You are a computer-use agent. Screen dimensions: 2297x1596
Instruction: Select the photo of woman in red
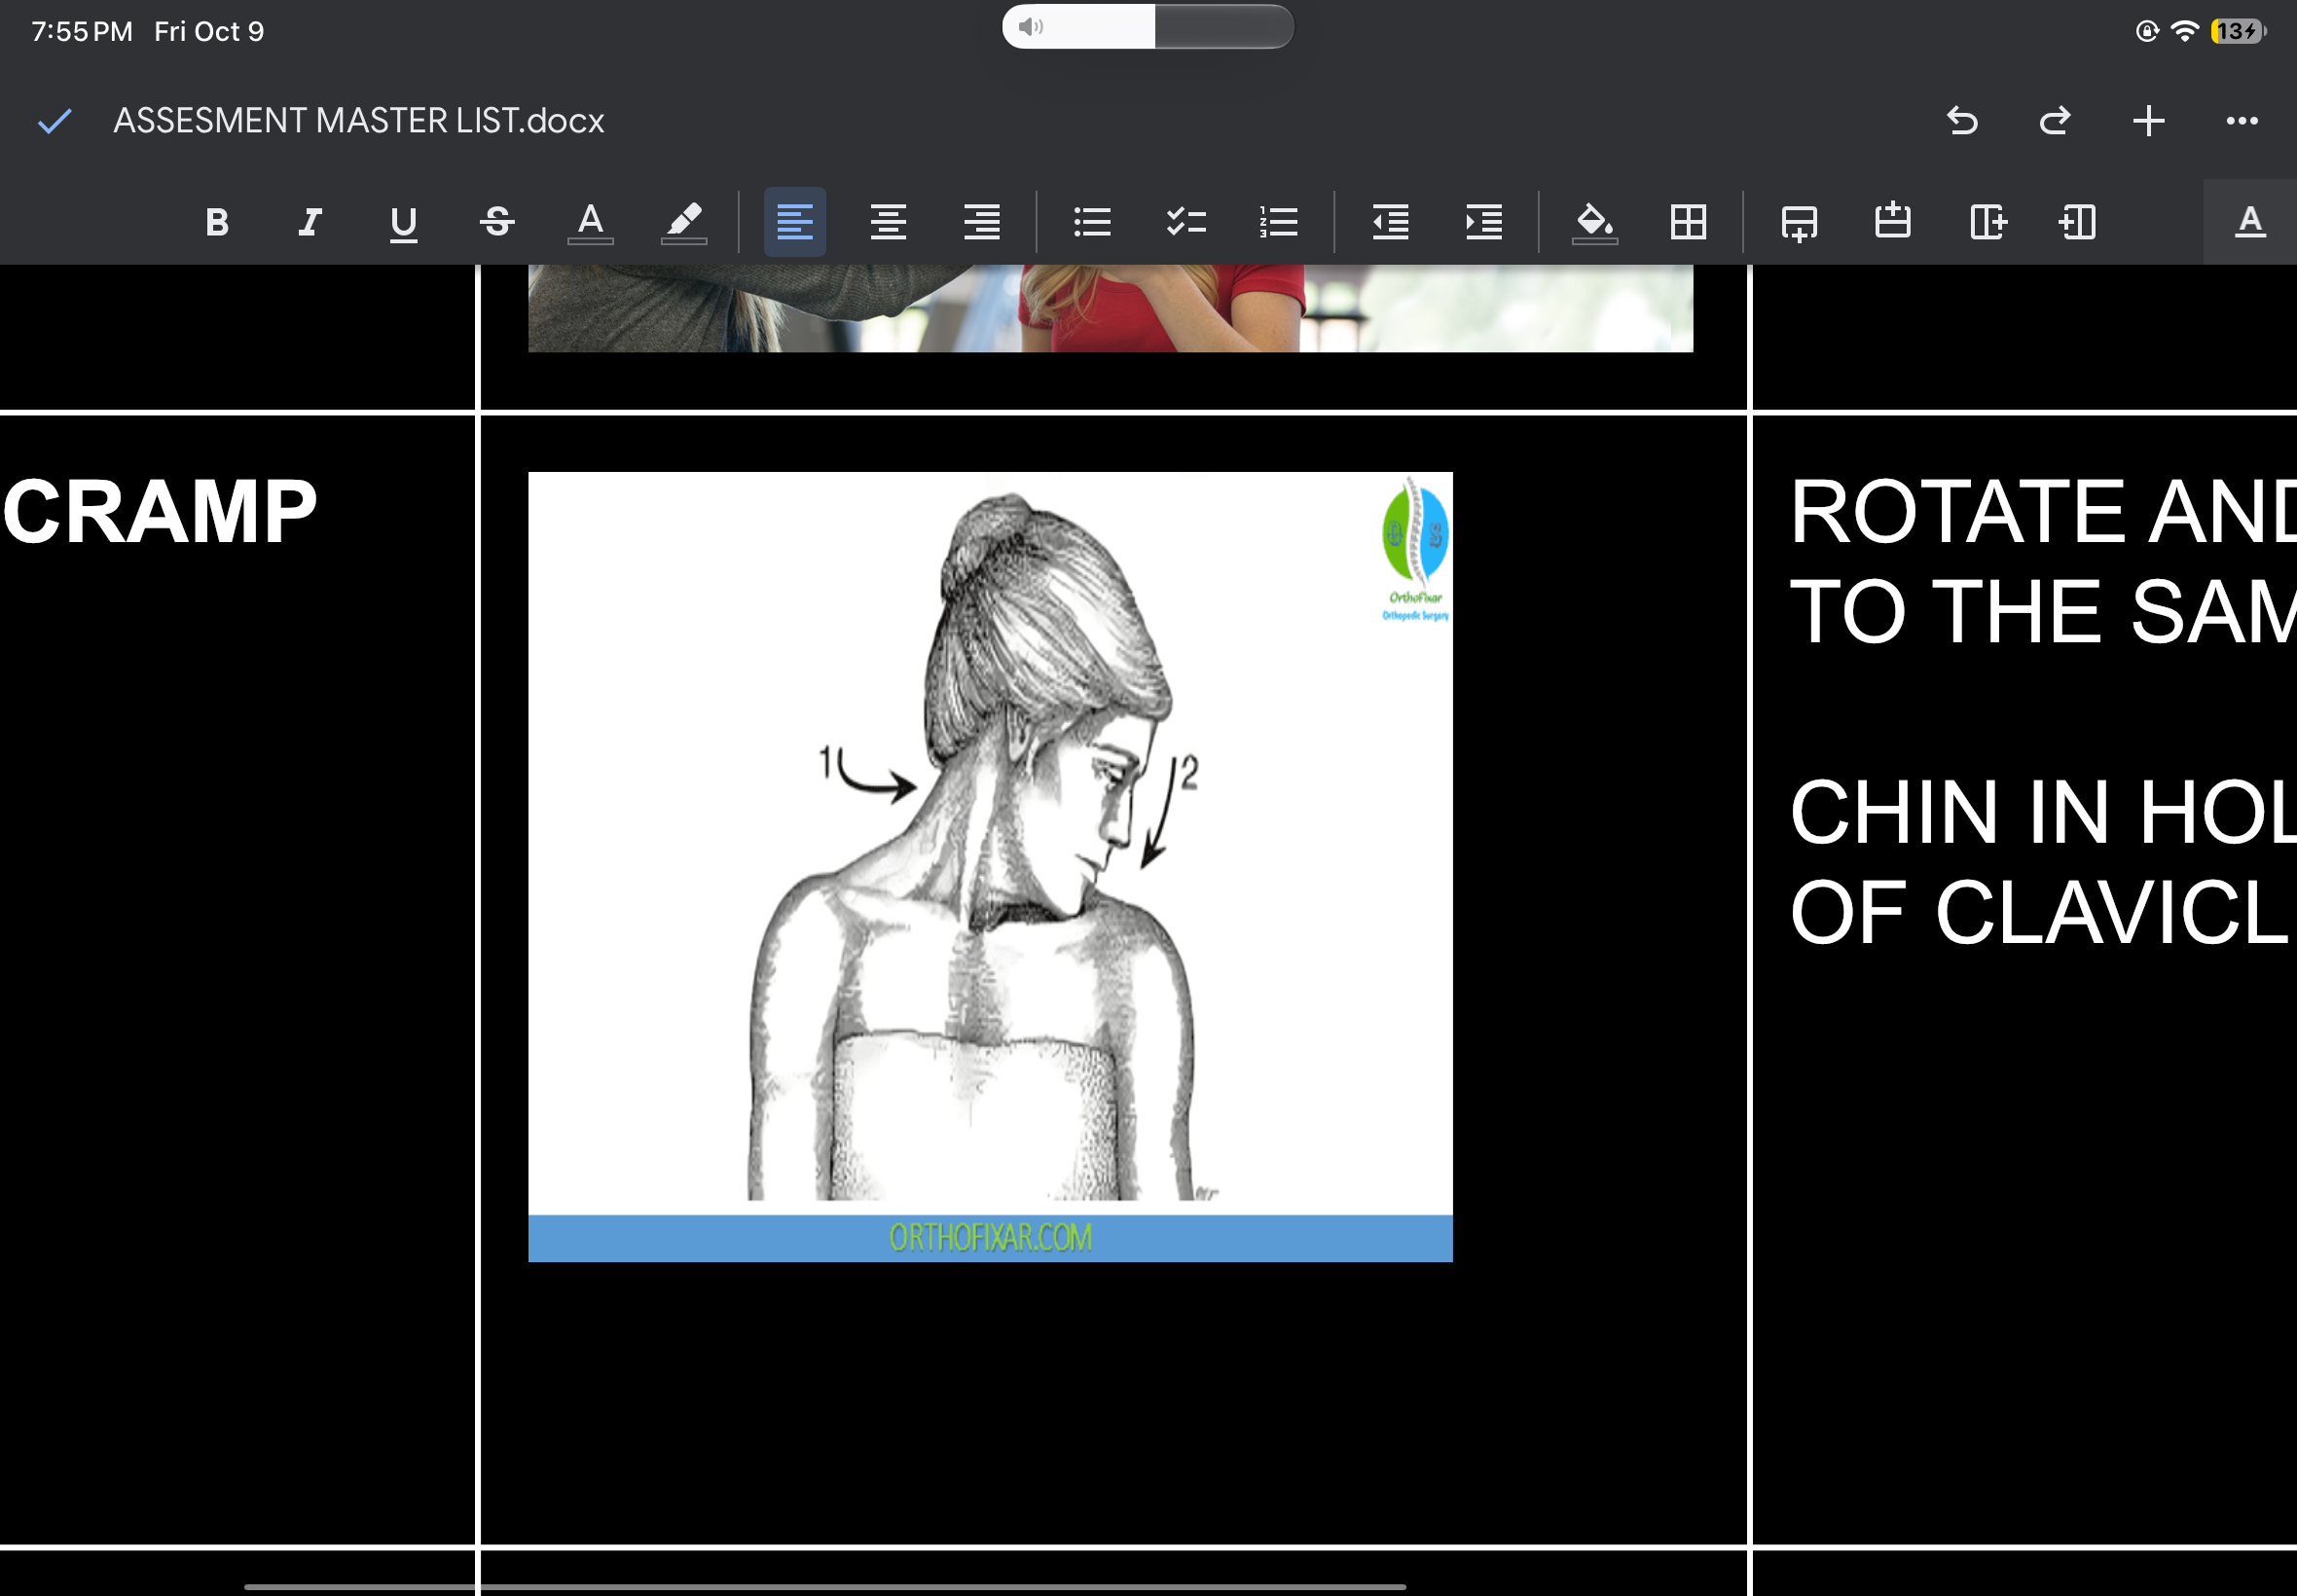1110,308
